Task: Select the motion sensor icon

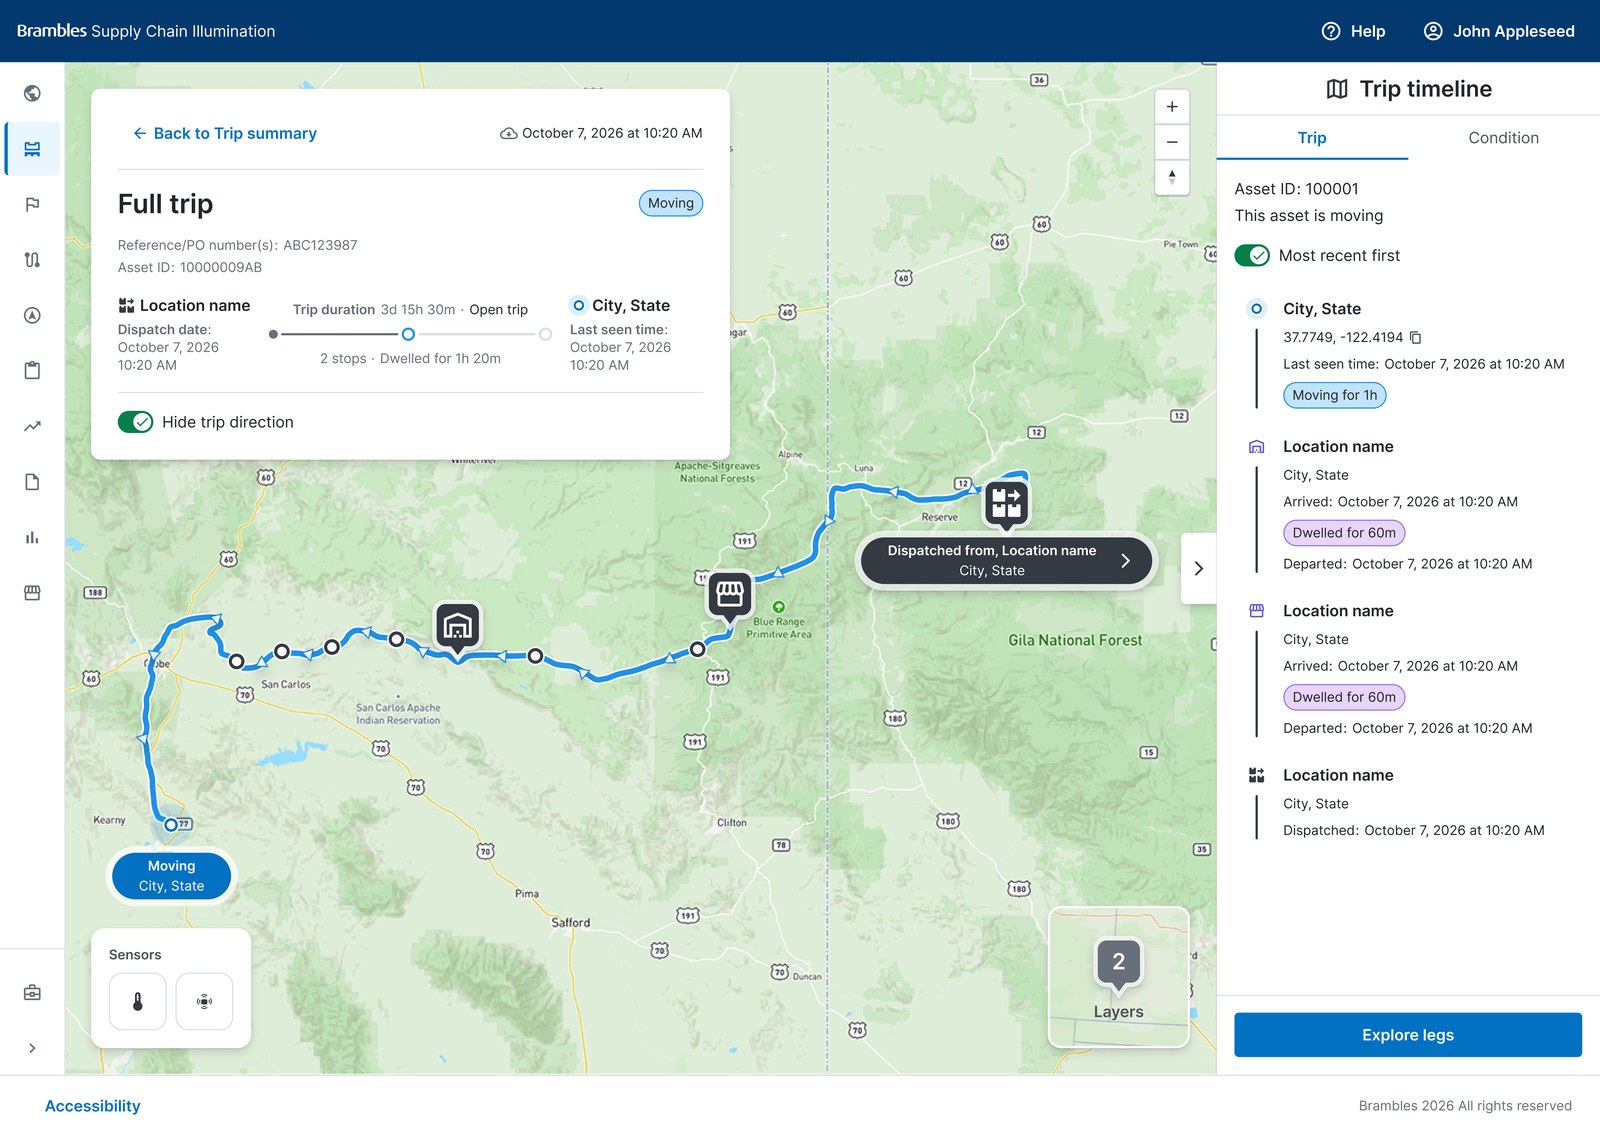Action: [204, 1001]
